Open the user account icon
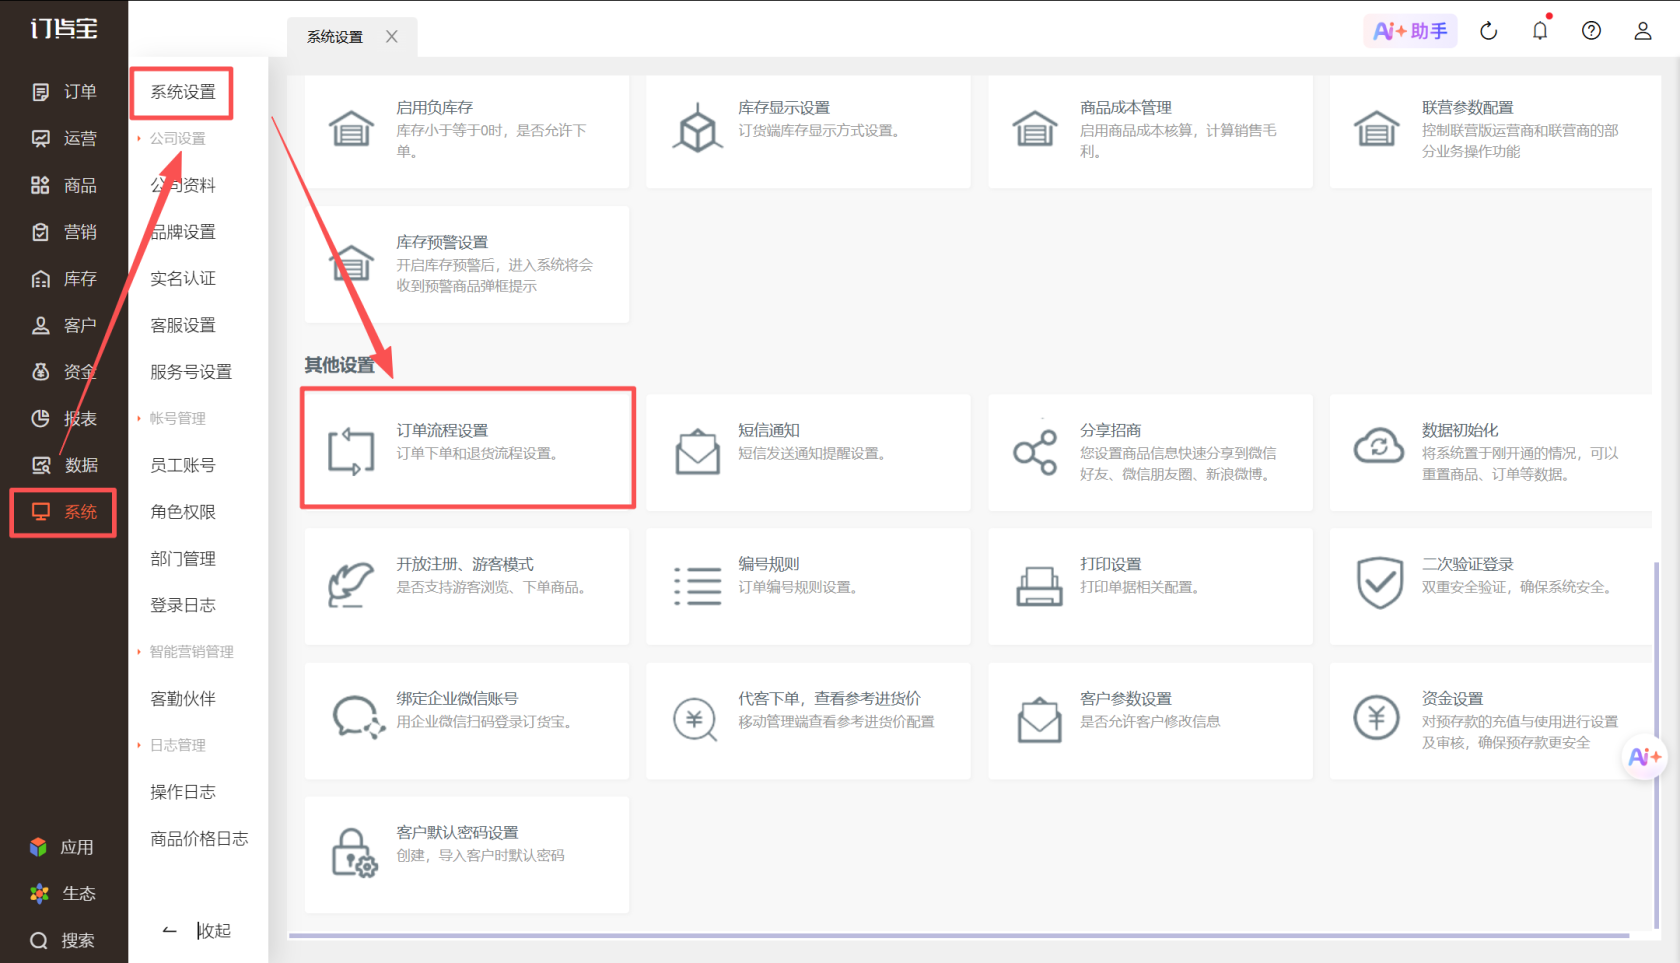Image resolution: width=1680 pixels, height=963 pixels. pos(1643,31)
